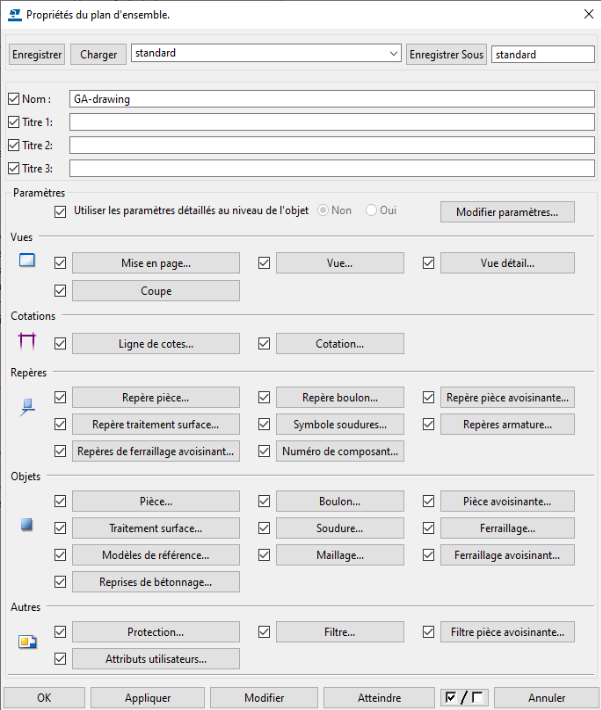Close the Propriétés du plan d'ensemble dialog
601x710 pixels.
(x=585, y=13)
